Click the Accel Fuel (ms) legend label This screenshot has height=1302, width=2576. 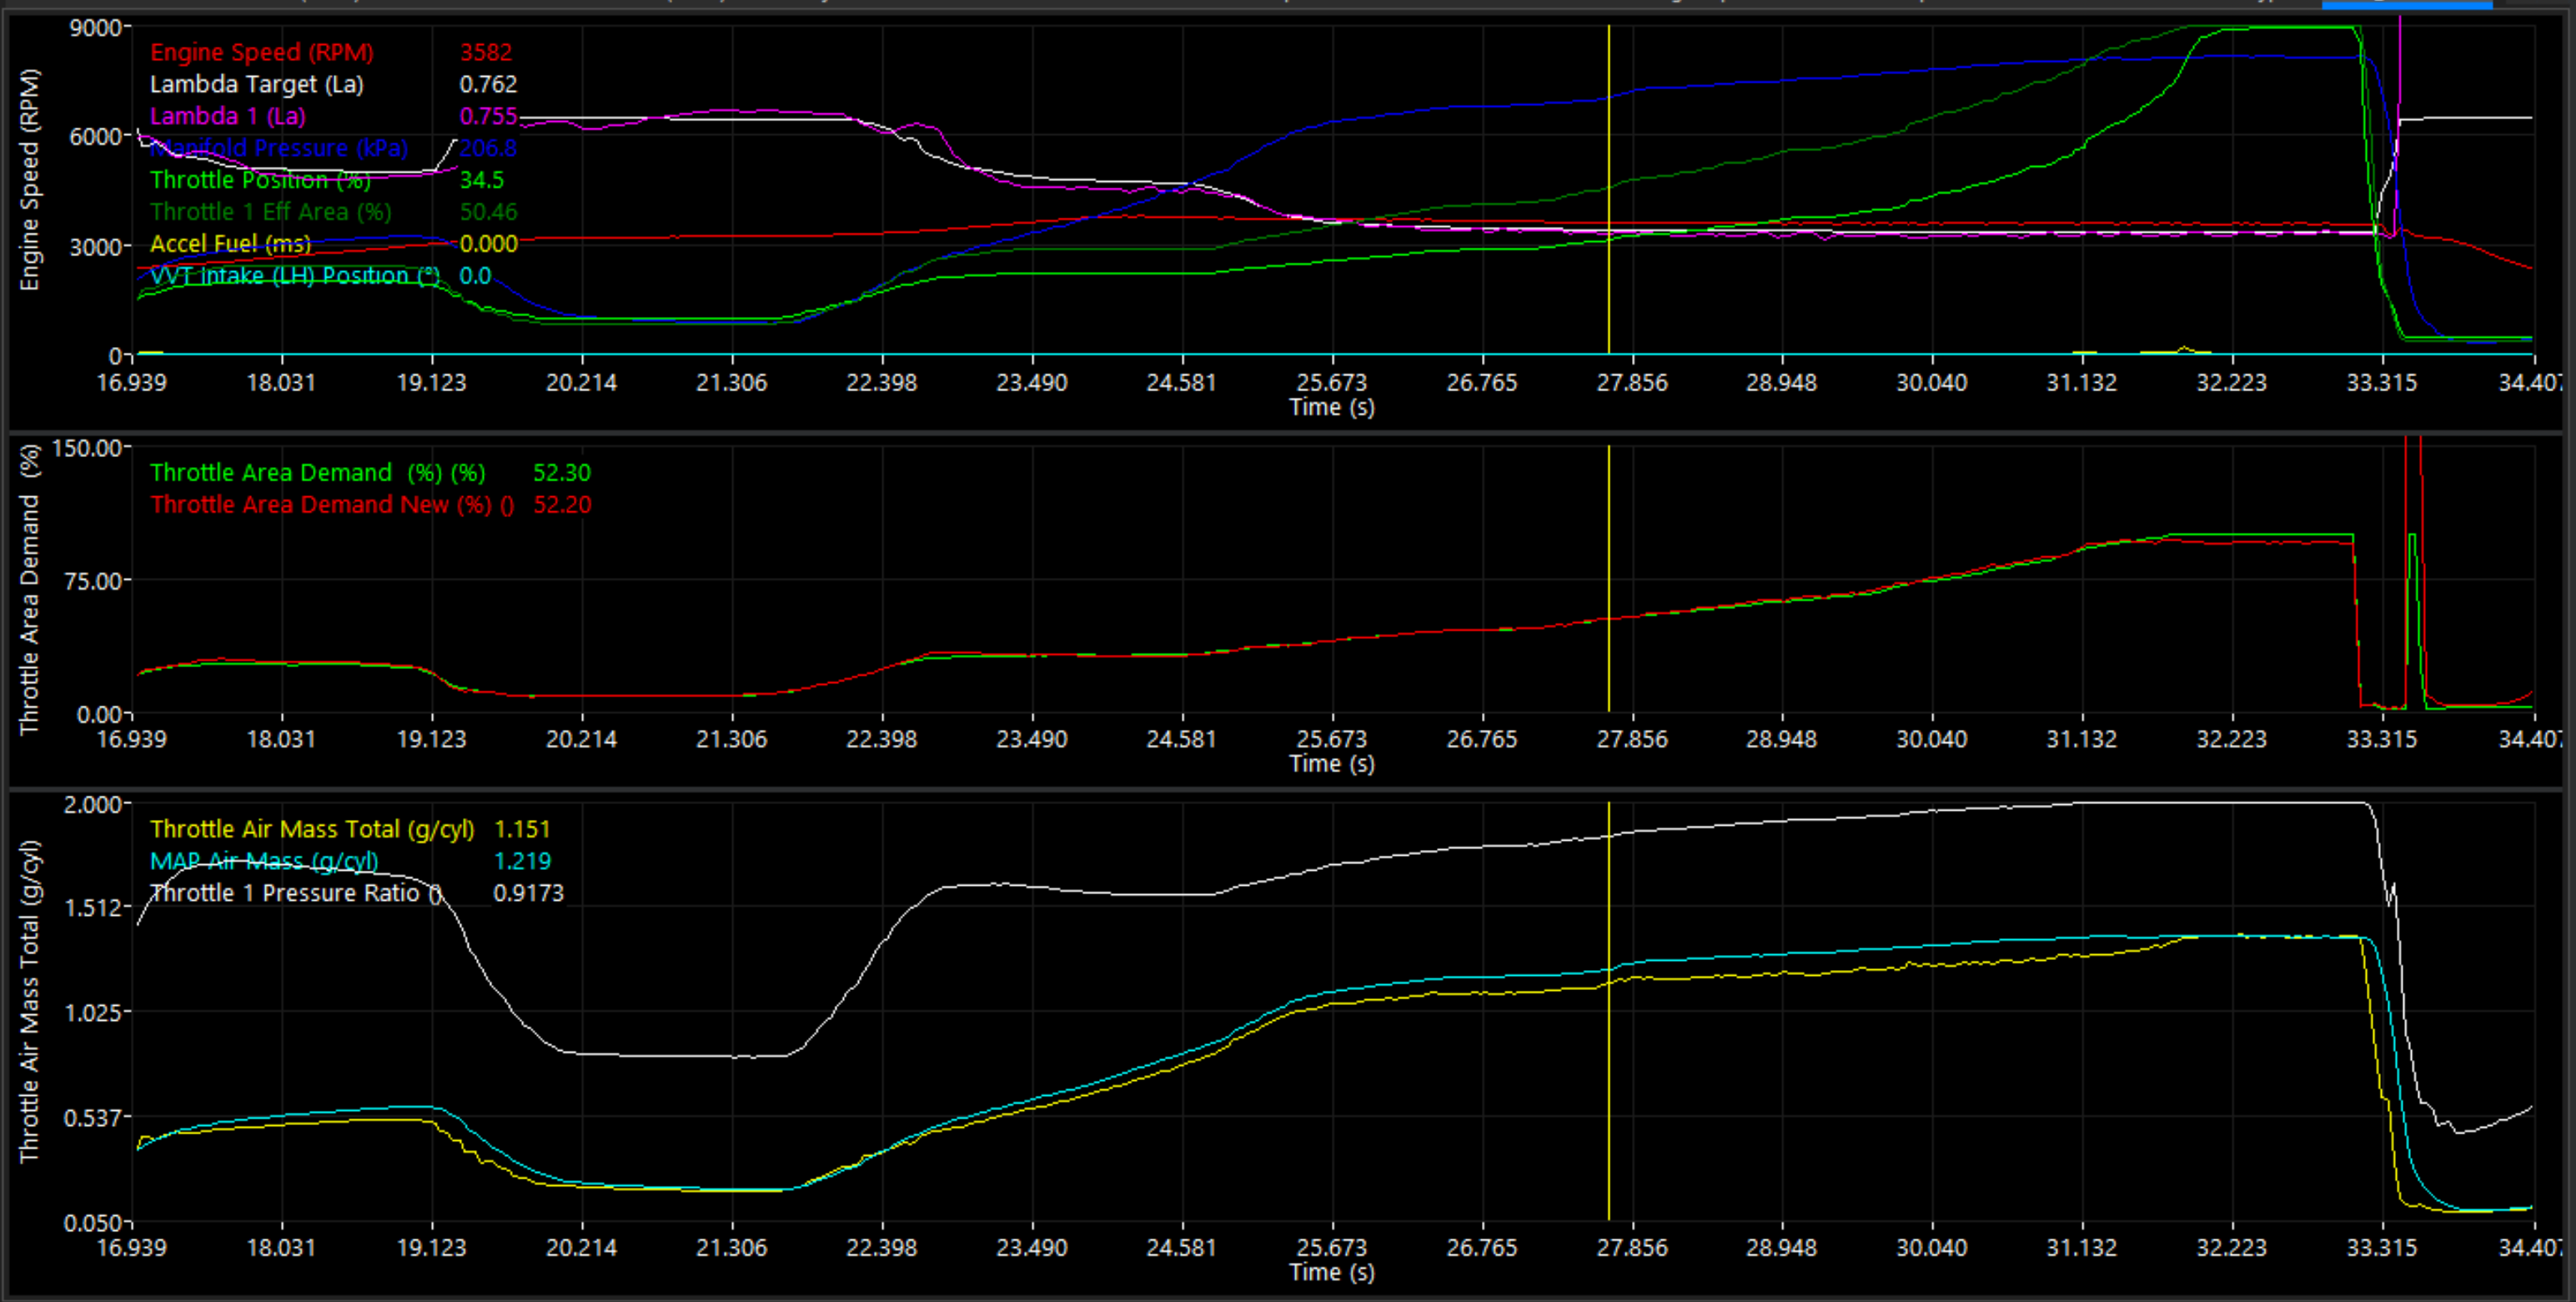pyautogui.click(x=230, y=244)
